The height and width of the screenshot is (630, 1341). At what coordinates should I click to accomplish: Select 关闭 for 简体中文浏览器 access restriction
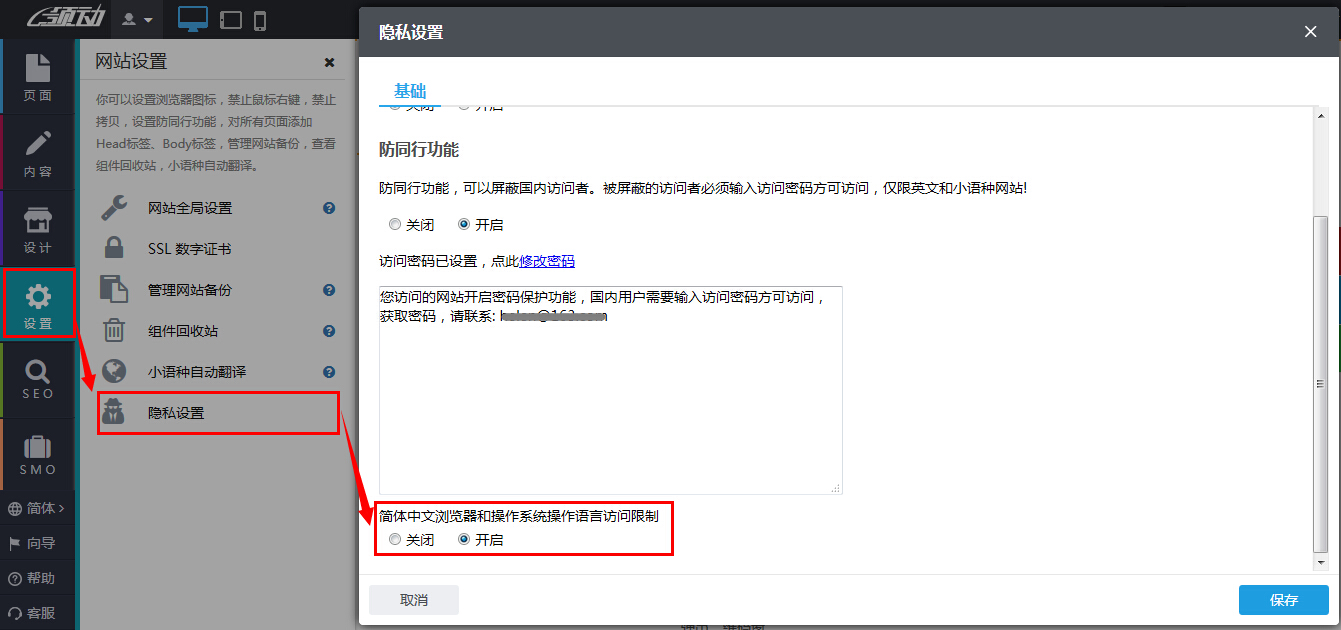coord(395,540)
